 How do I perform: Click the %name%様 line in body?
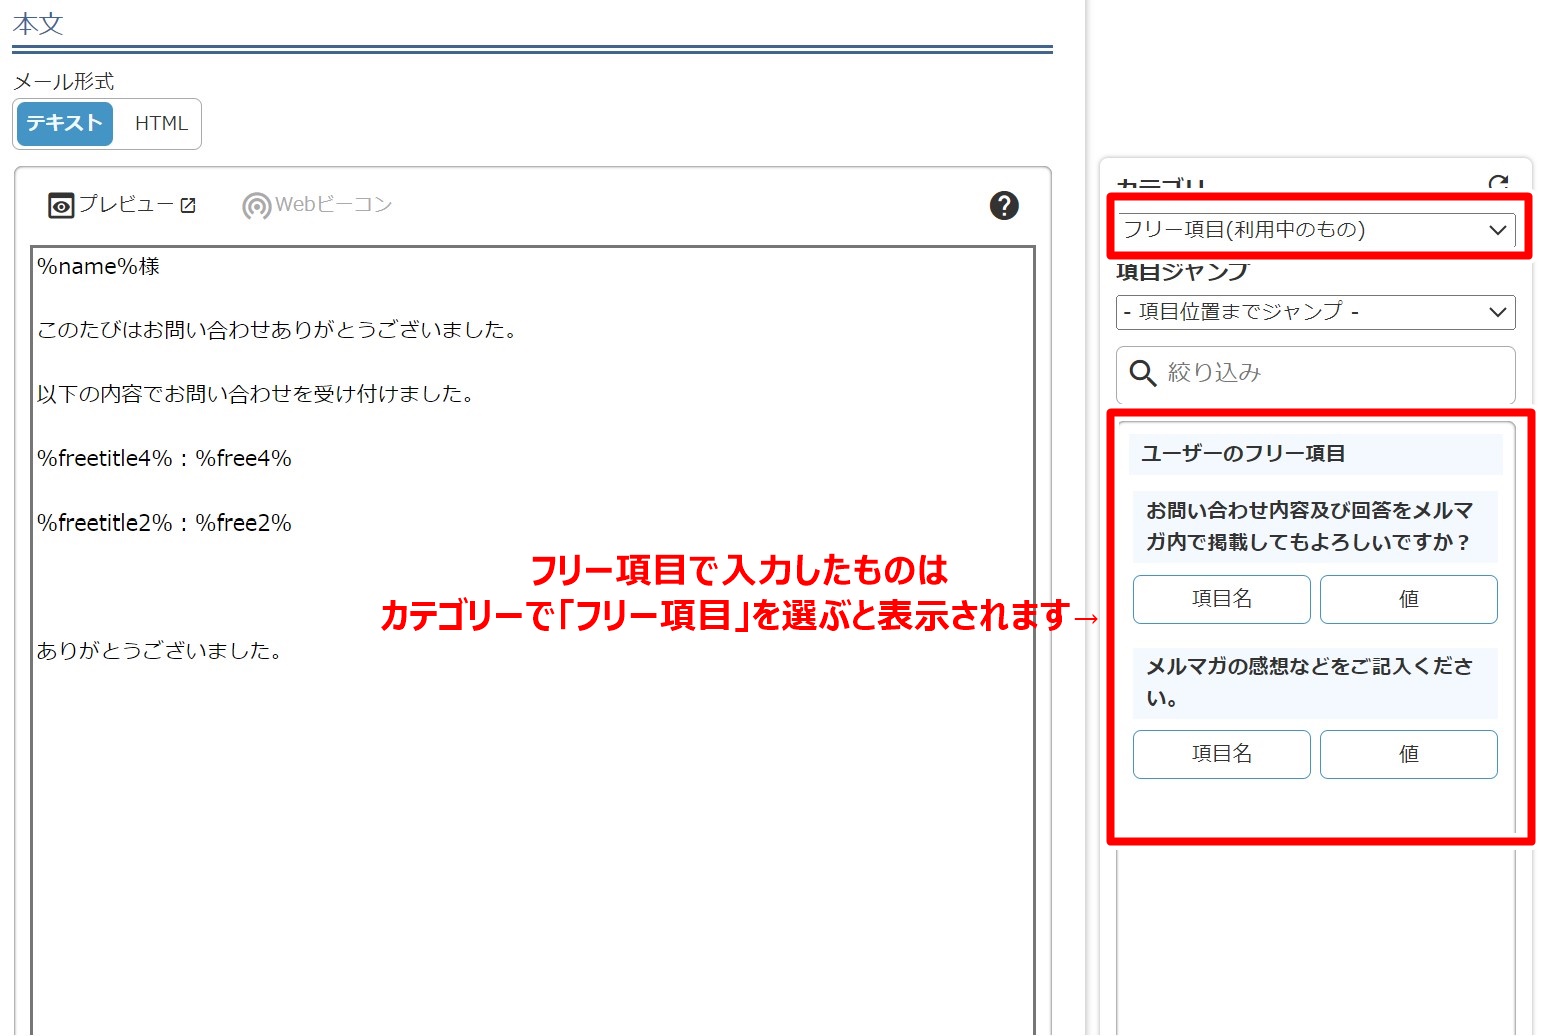(98, 266)
